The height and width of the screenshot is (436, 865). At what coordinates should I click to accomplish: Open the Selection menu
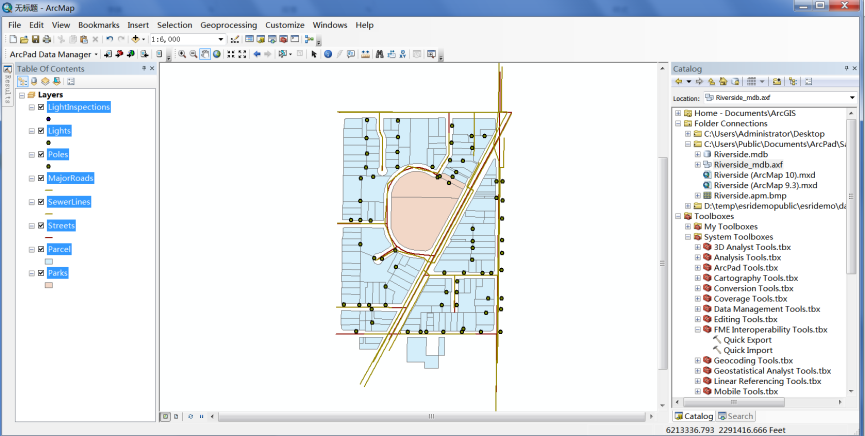[174, 25]
